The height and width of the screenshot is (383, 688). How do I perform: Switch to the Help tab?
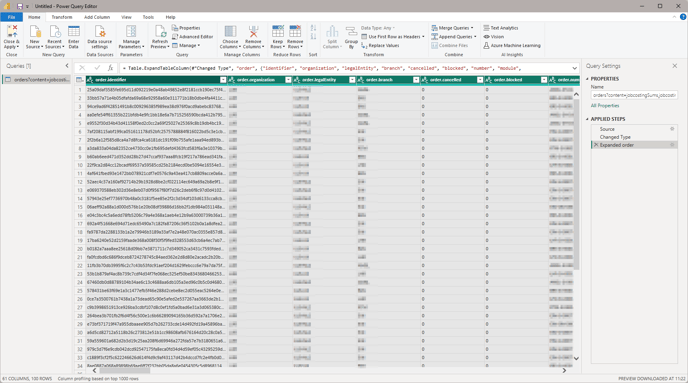(x=170, y=17)
